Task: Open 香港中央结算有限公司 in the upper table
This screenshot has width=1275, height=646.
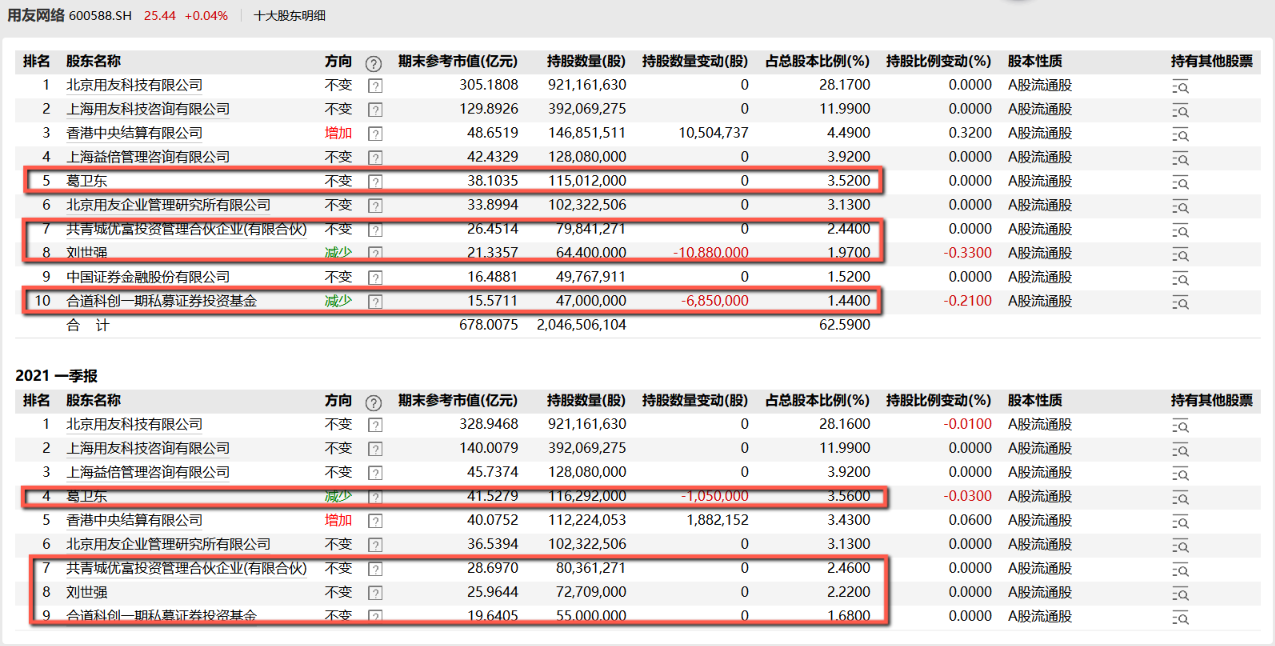Action: point(134,133)
